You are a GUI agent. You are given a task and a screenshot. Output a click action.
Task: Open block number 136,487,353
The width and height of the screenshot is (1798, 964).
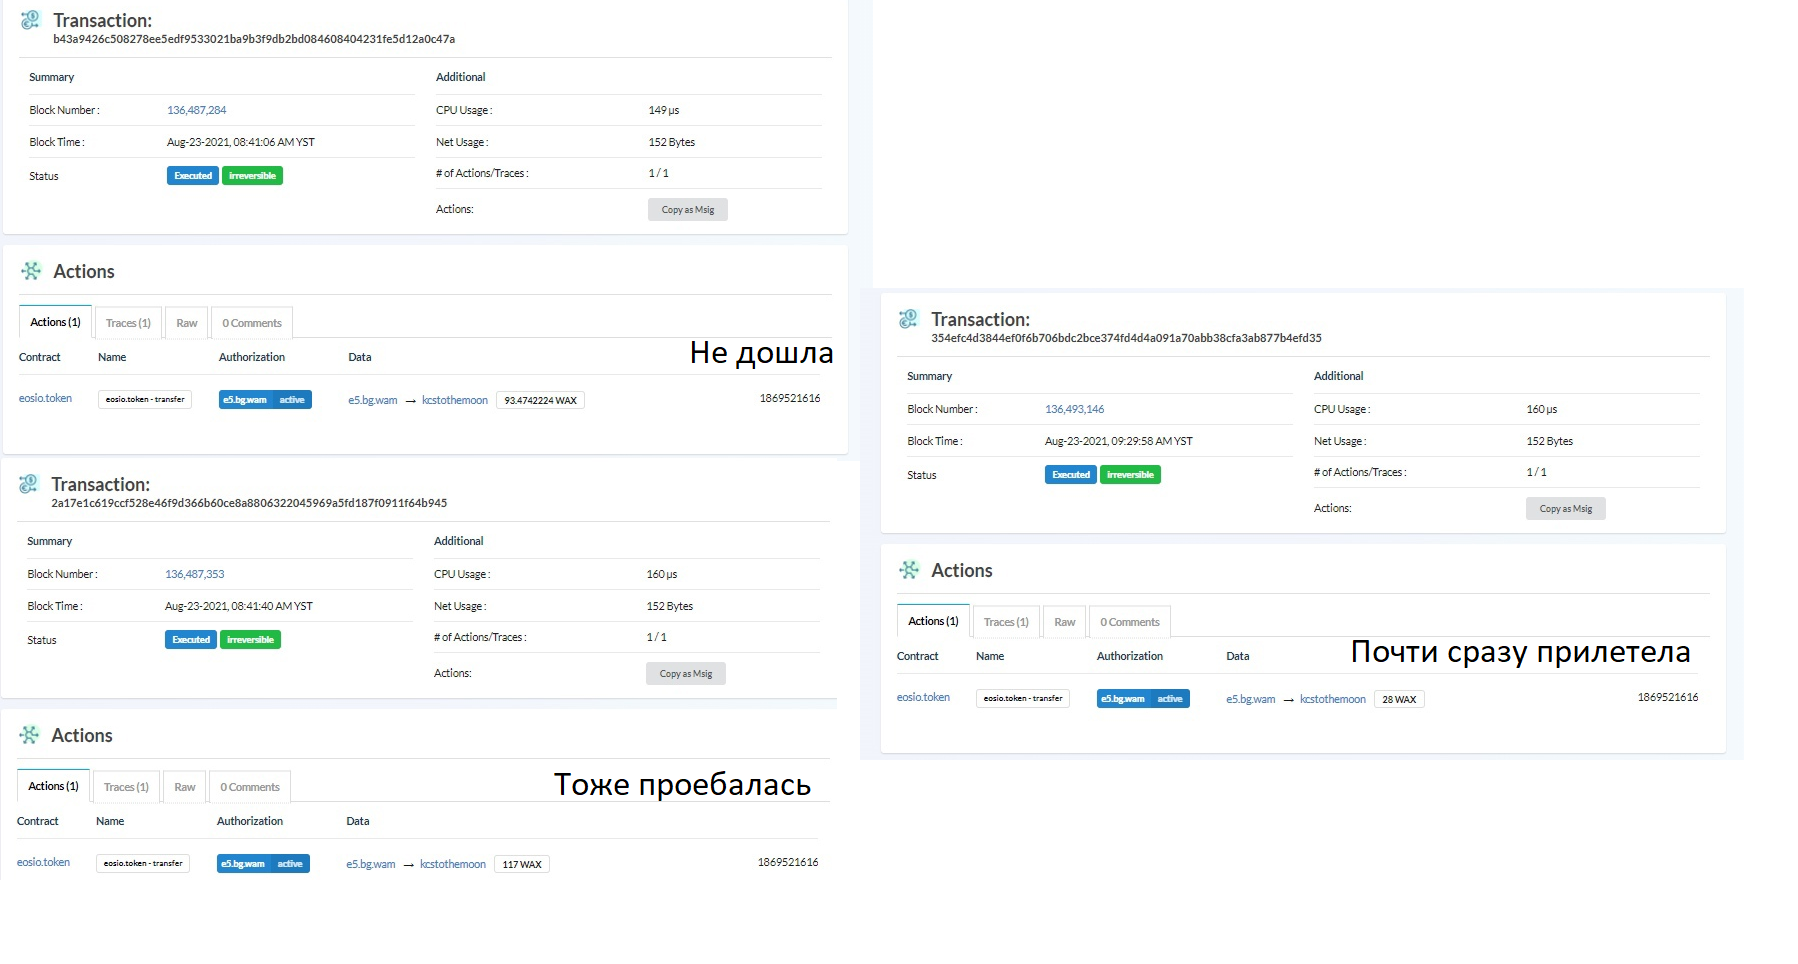pyautogui.click(x=195, y=574)
